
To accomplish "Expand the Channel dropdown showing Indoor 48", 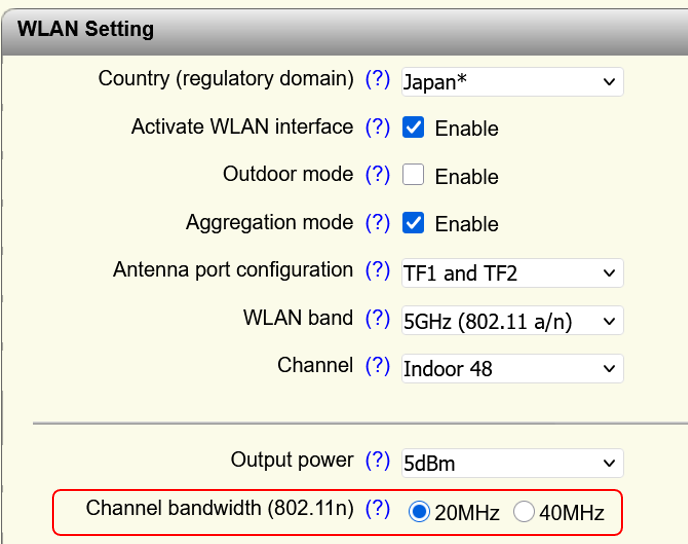I will [x=512, y=369].
